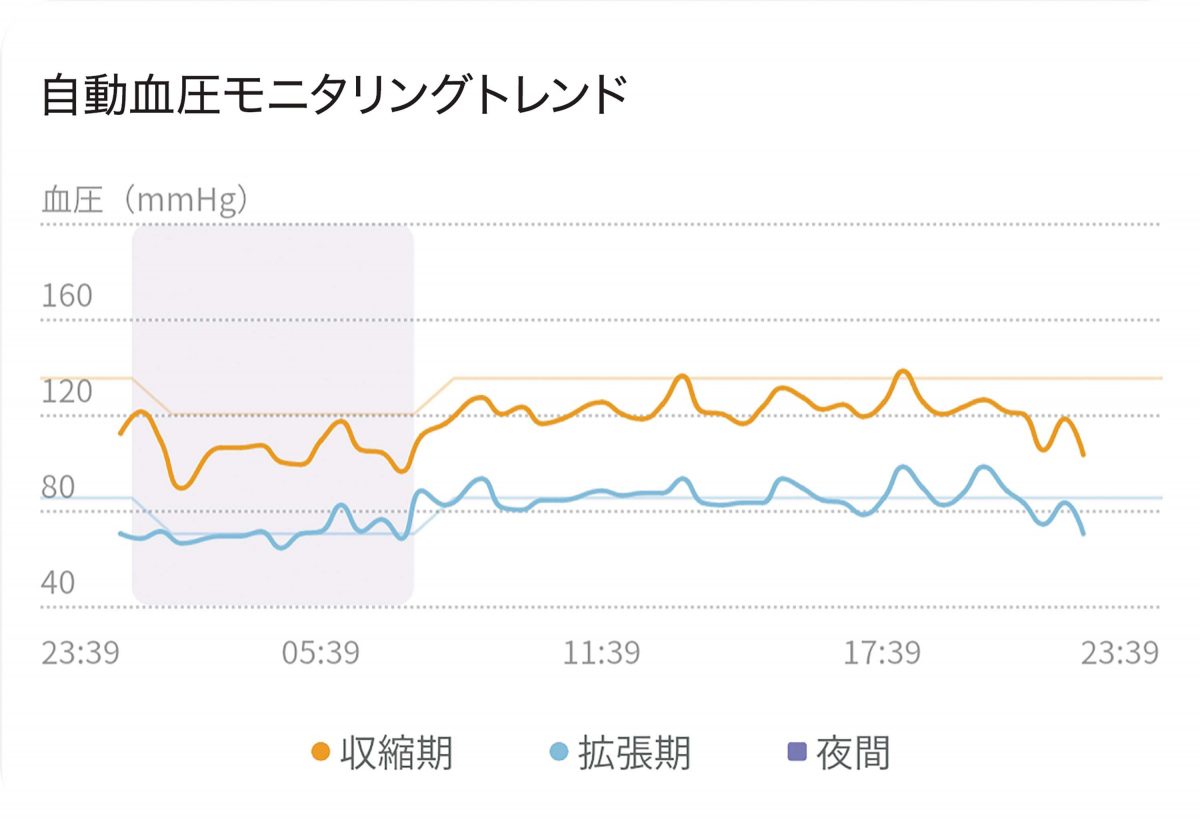This screenshot has height=822, width=1200.
Task: Click the 160 pressure axis value
Action: click(x=67, y=296)
